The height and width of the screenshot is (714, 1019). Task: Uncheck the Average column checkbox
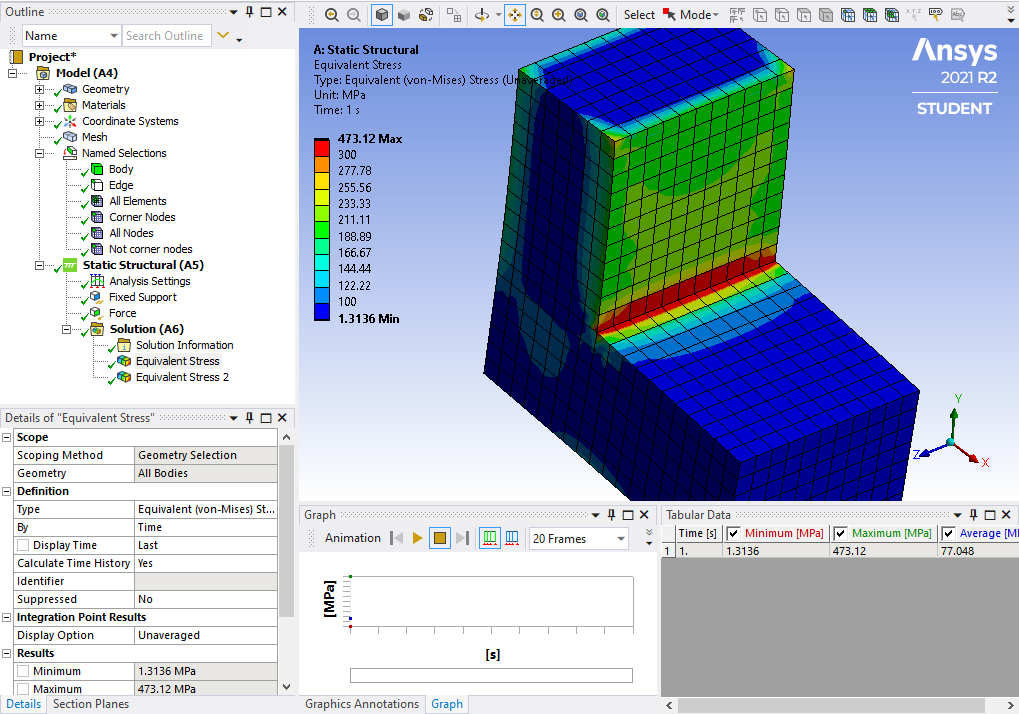(948, 533)
